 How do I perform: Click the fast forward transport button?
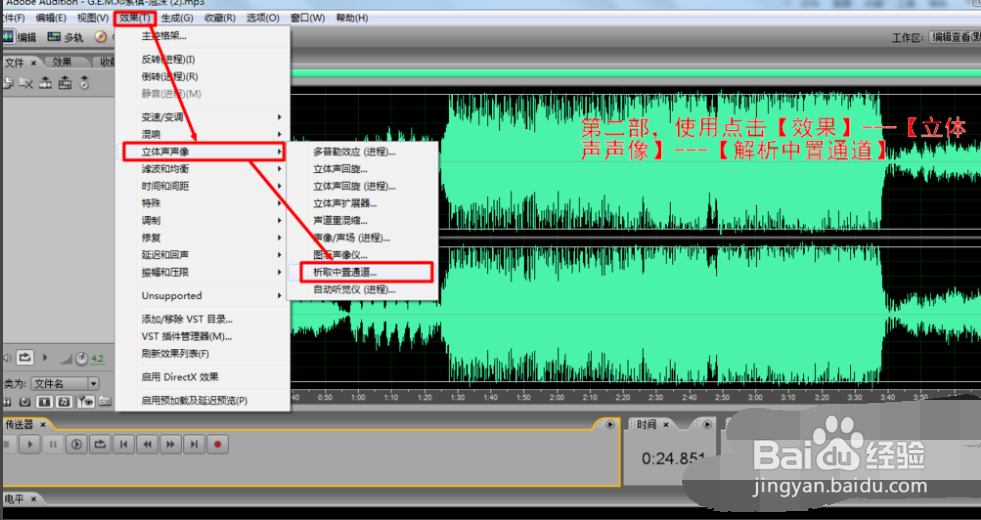171,444
